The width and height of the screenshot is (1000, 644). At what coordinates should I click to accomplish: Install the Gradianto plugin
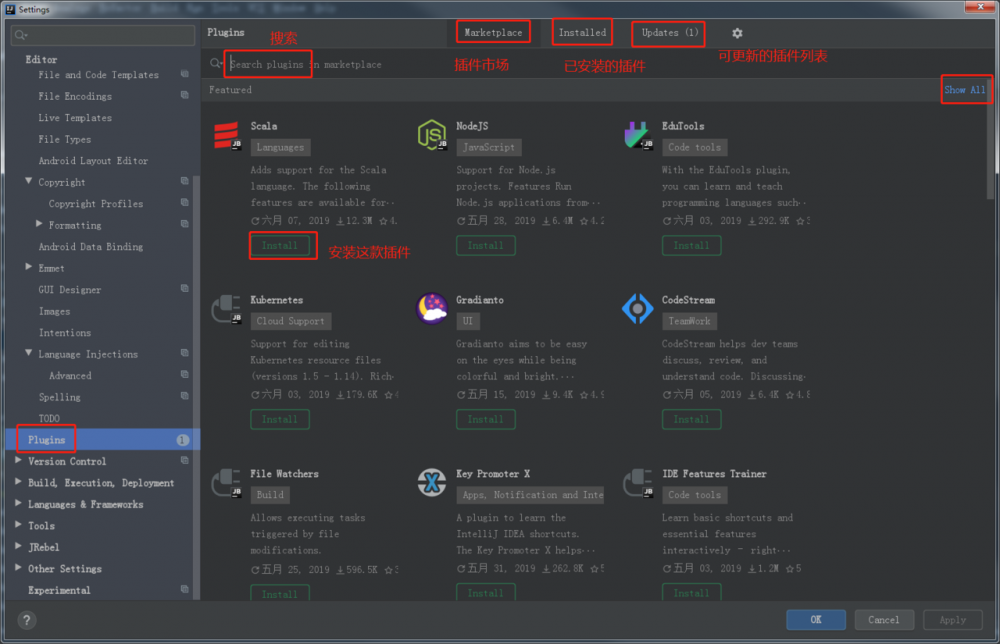click(486, 420)
